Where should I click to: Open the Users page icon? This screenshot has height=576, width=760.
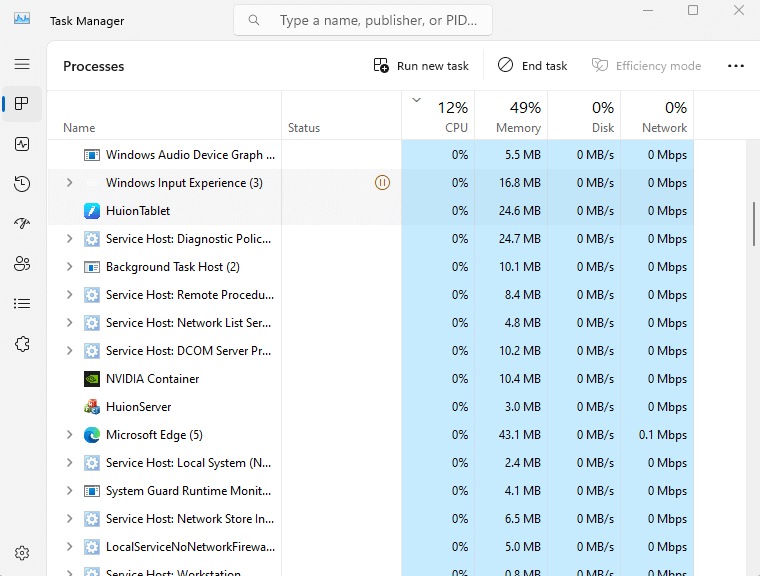[22, 264]
